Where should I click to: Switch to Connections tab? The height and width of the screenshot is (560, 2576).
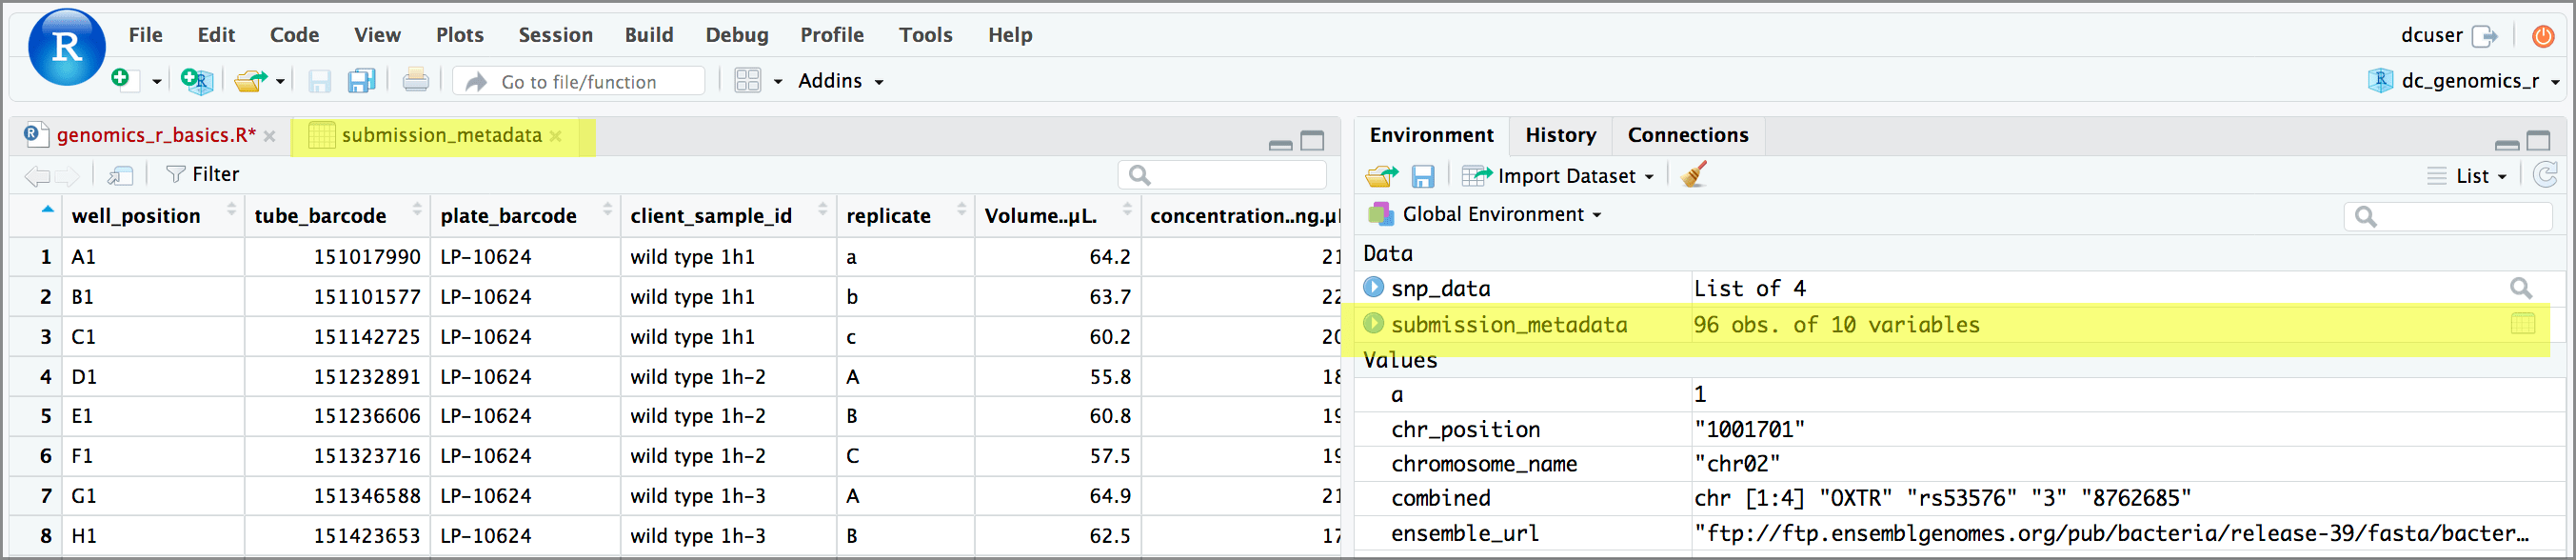(x=1688, y=135)
